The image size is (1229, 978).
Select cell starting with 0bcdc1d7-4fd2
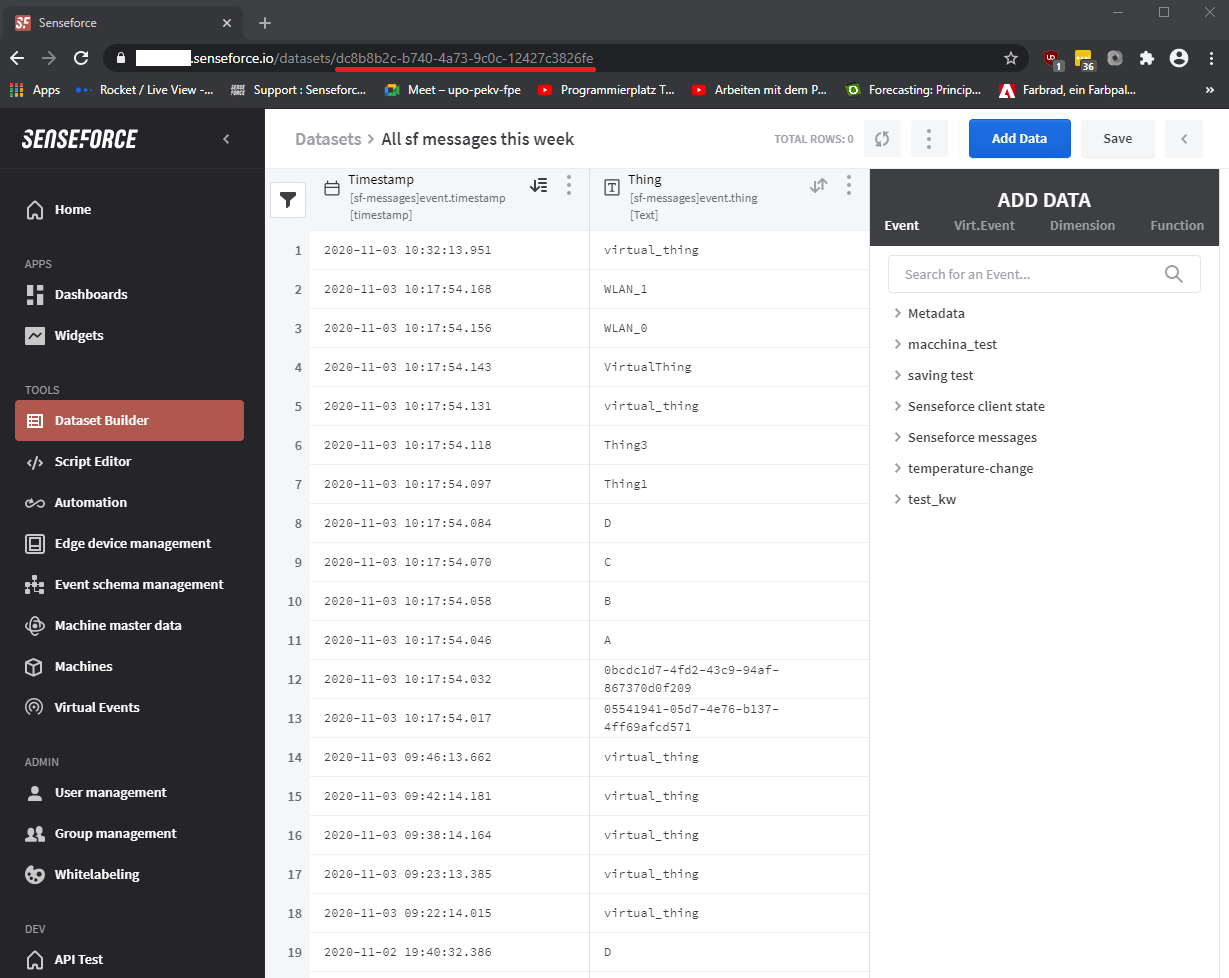[729, 679]
